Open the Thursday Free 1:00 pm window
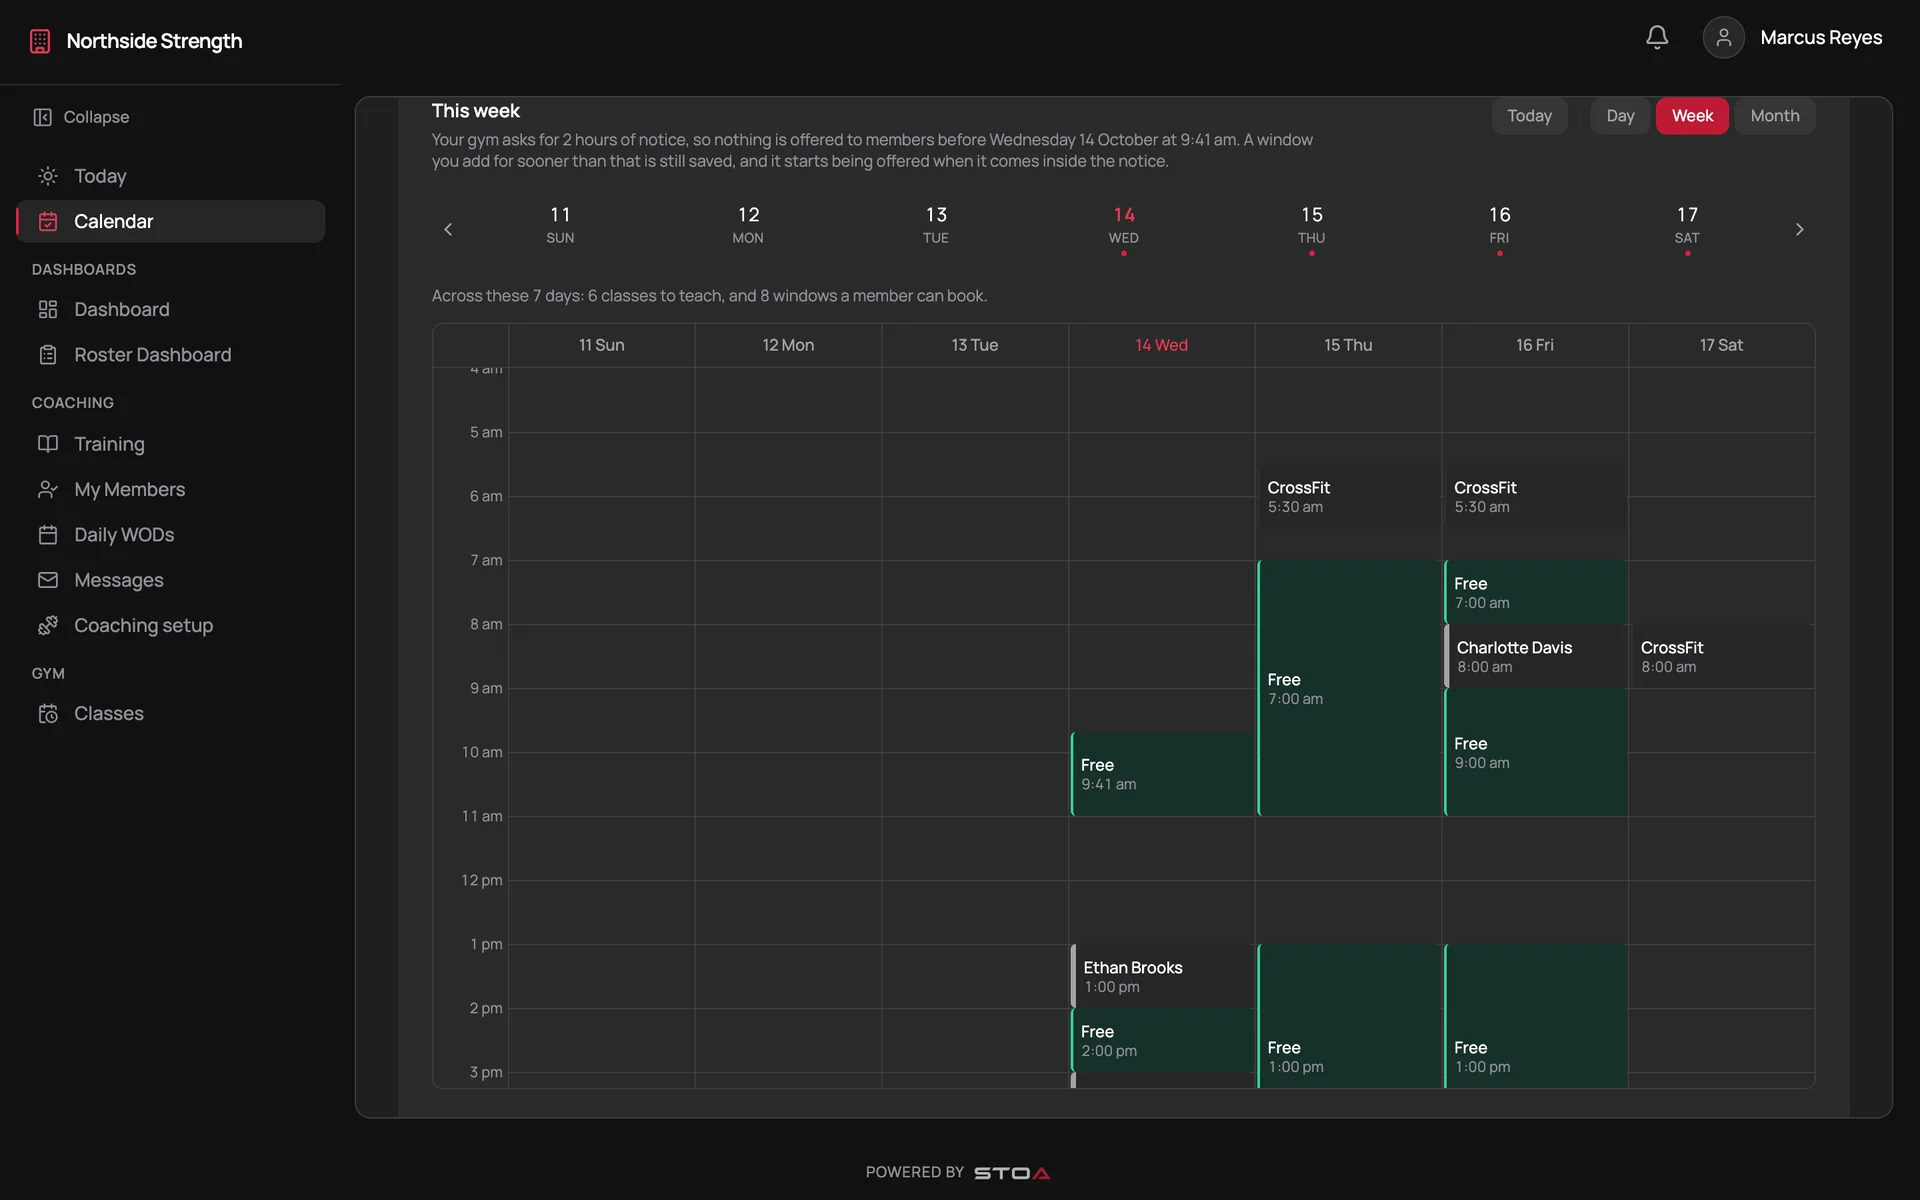The width and height of the screenshot is (1920, 1200). click(x=1348, y=1016)
